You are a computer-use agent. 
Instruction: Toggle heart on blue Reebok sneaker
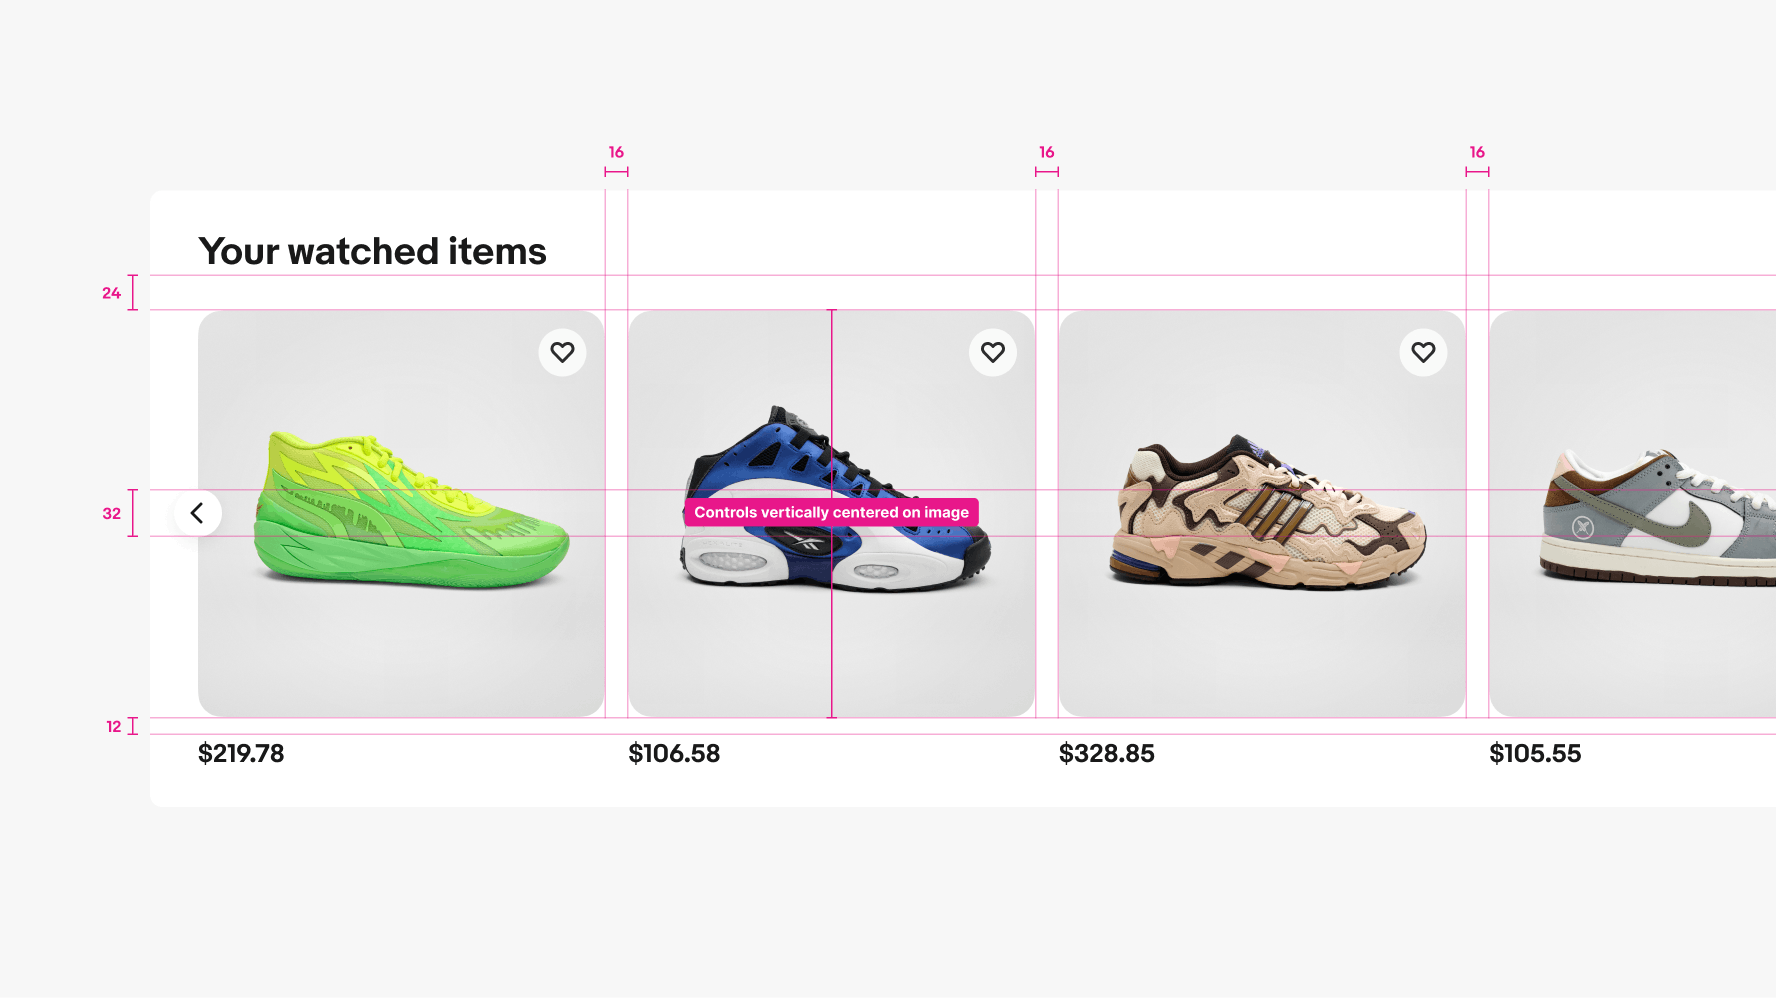coord(993,353)
